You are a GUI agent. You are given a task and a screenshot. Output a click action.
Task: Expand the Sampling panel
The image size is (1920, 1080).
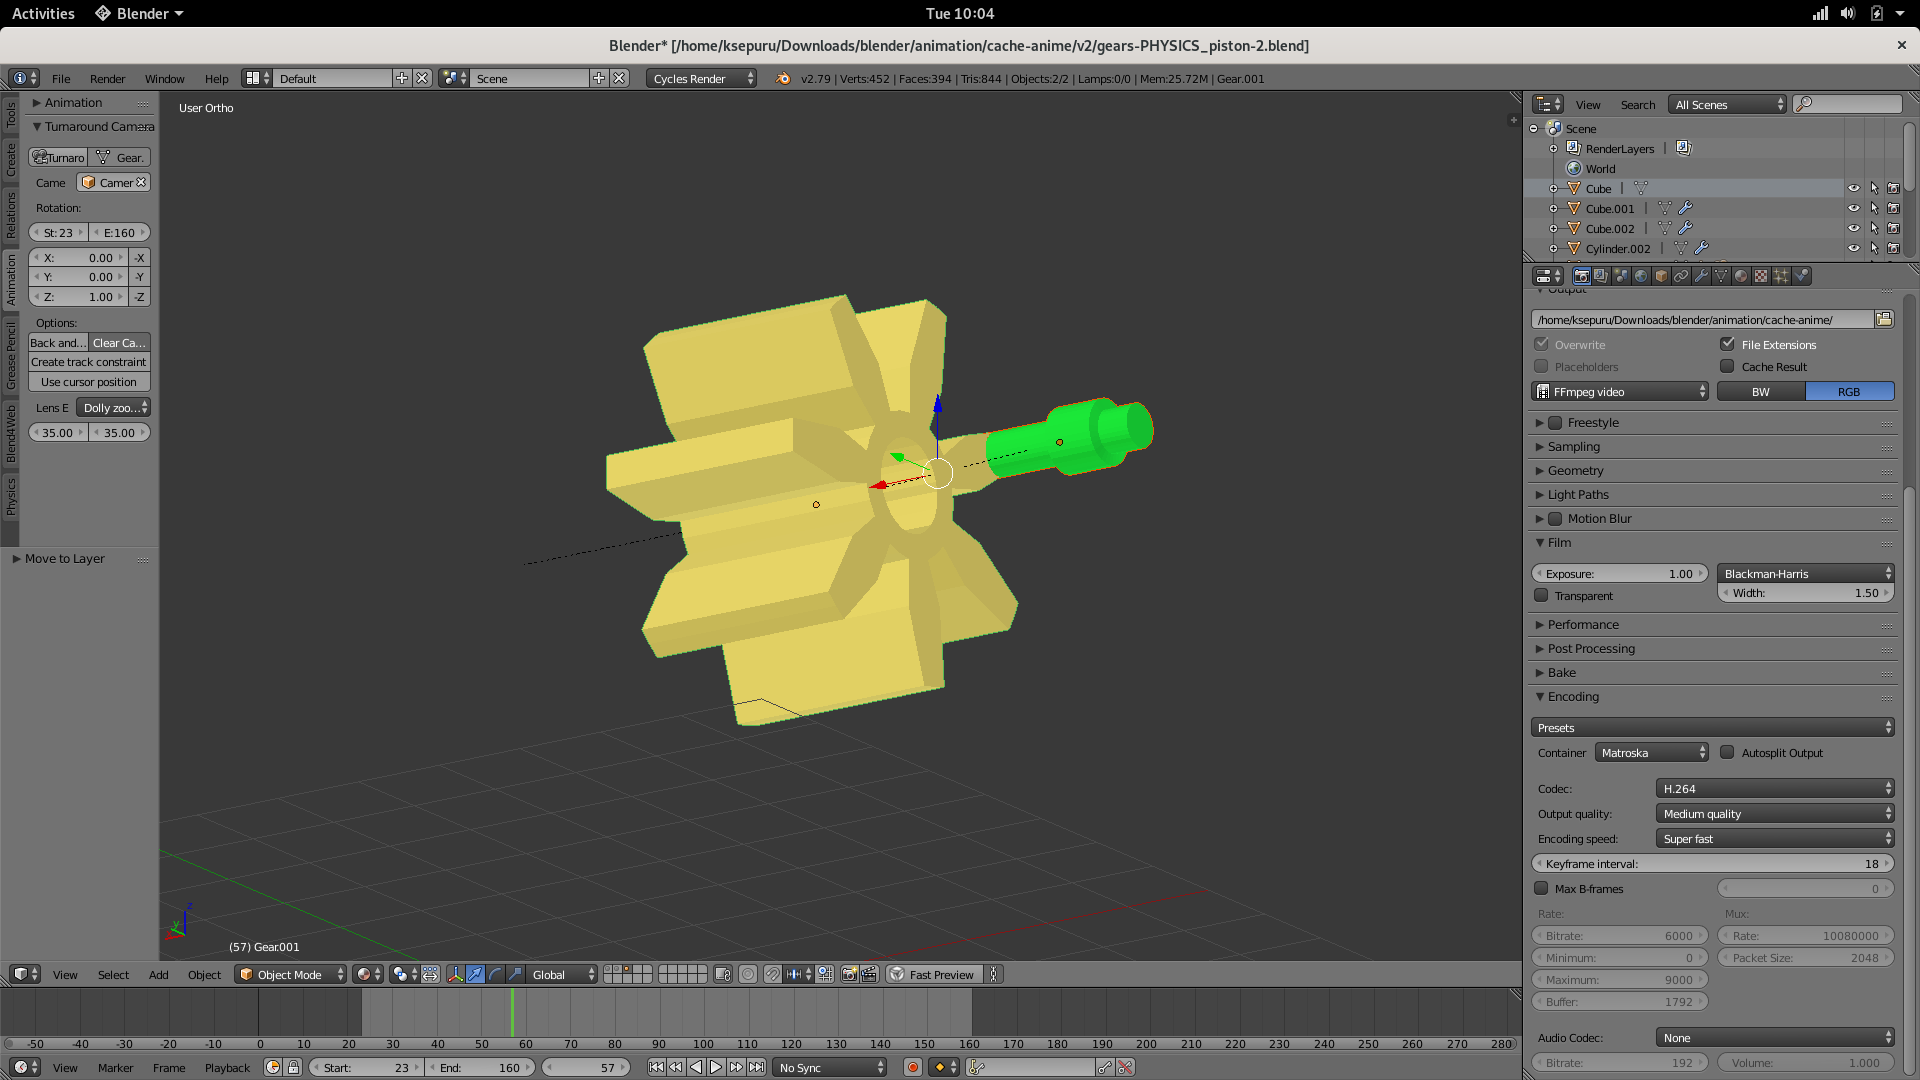click(x=1573, y=447)
